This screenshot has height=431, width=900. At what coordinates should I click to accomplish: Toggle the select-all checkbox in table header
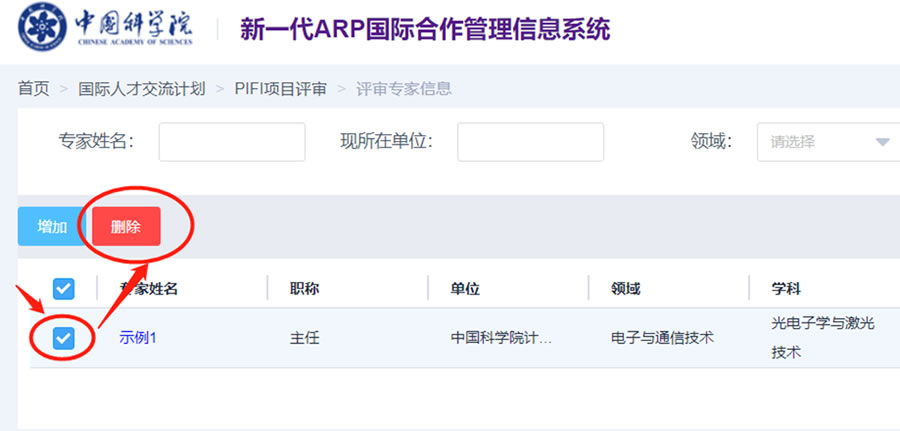coord(63,289)
